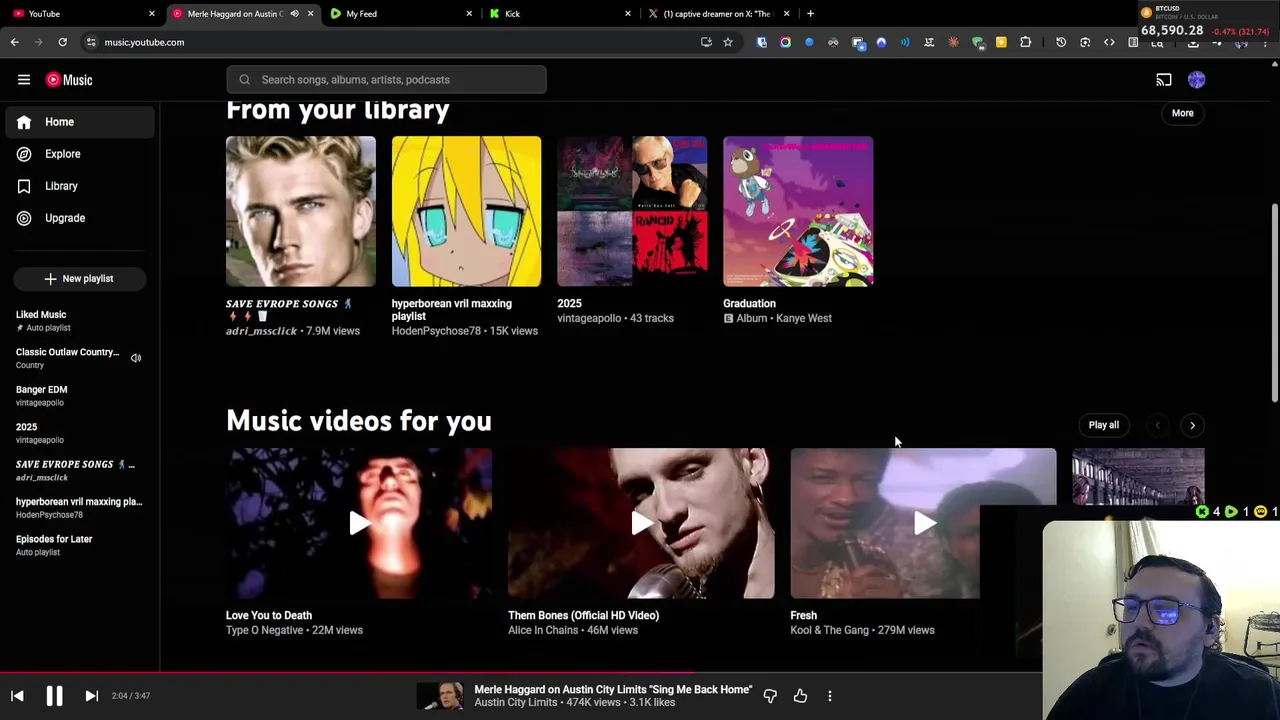Click the search magnifier icon
This screenshot has height=720, width=1280.
[x=244, y=80]
